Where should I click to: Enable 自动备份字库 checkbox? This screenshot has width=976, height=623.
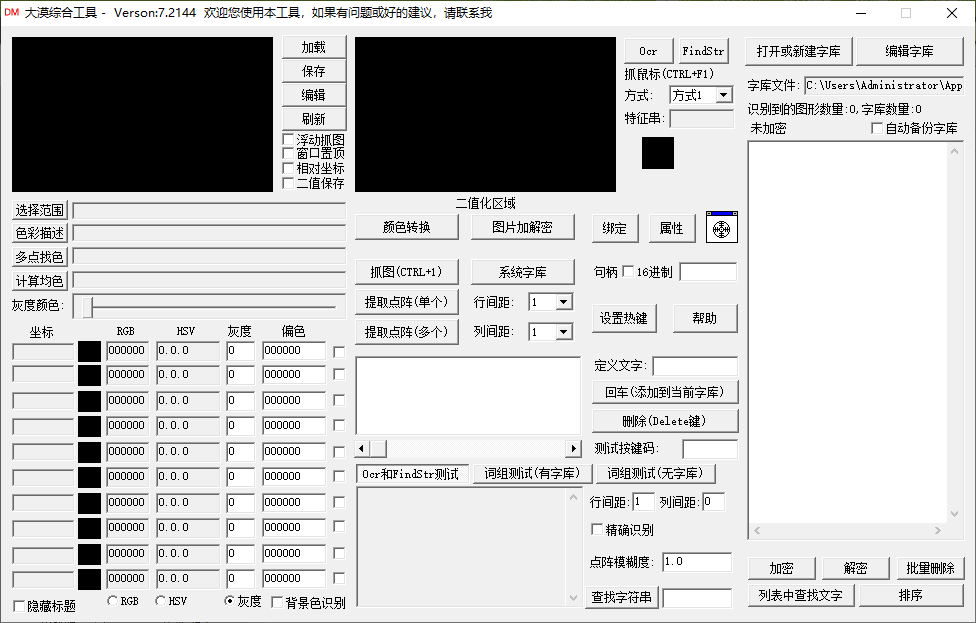point(877,128)
